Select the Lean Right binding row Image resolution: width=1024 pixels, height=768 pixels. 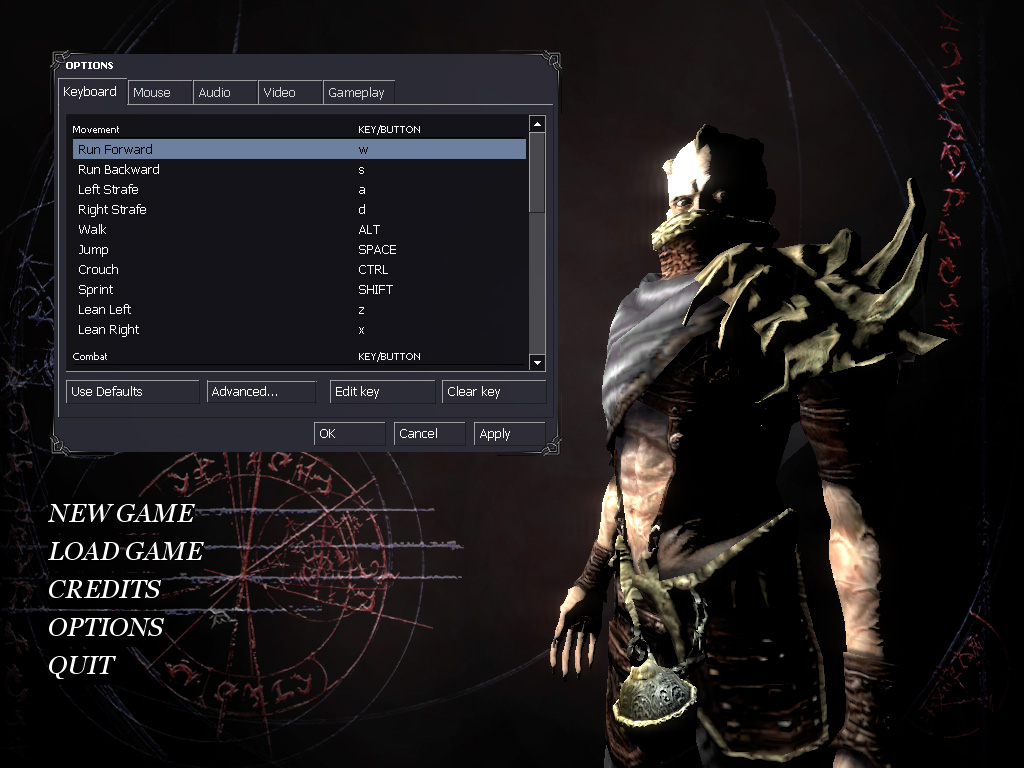(x=299, y=330)
